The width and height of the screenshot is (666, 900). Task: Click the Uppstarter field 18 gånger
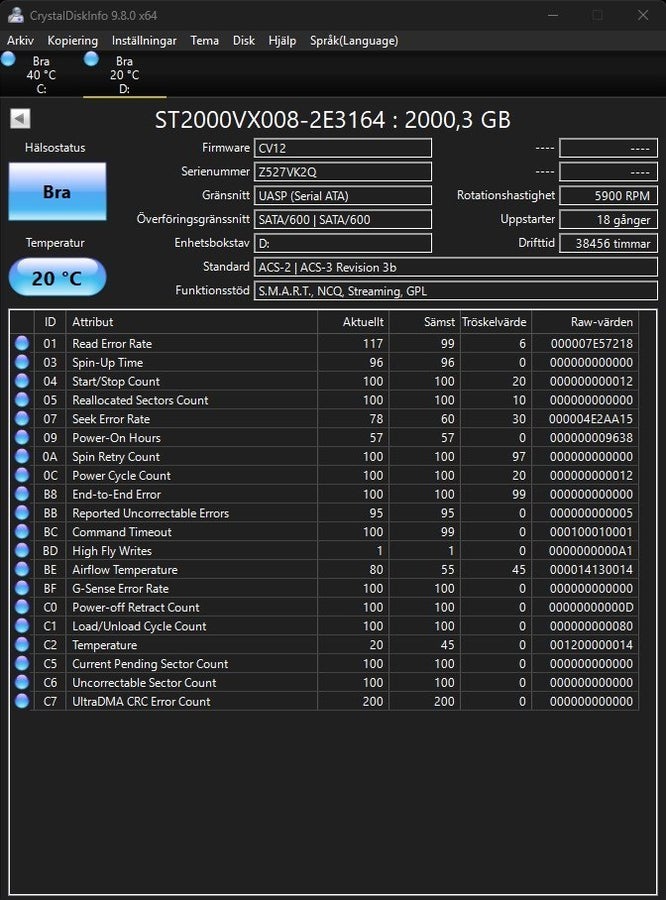[609, 219]
